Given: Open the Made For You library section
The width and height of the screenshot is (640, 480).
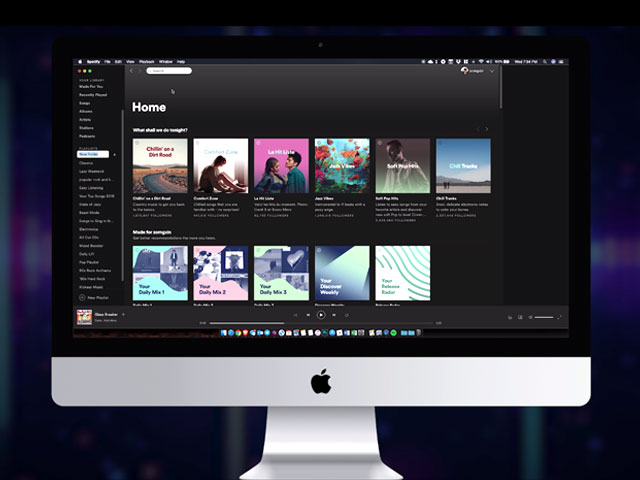Looking at the screenshot, I should tap(91, 87).
